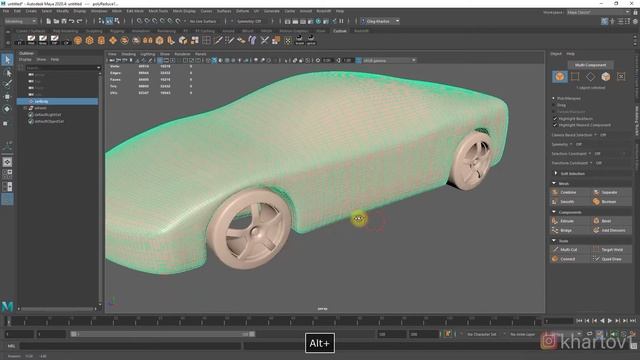Select the Drag radio option

pos(554,105)
